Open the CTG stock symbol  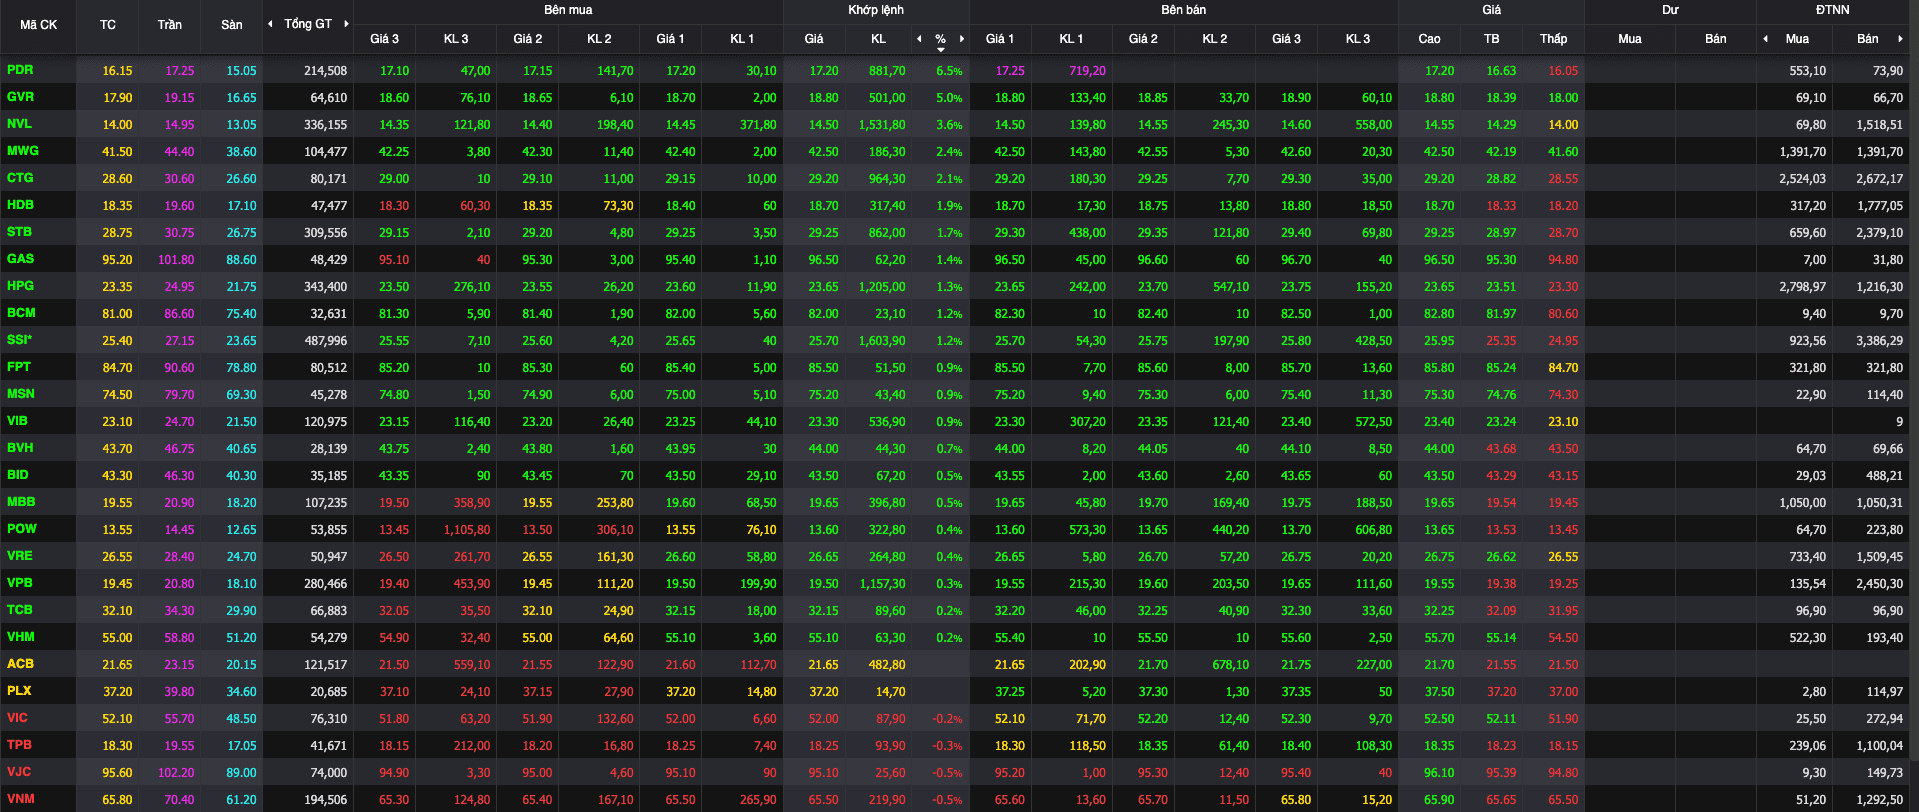(x=20, y=178)
